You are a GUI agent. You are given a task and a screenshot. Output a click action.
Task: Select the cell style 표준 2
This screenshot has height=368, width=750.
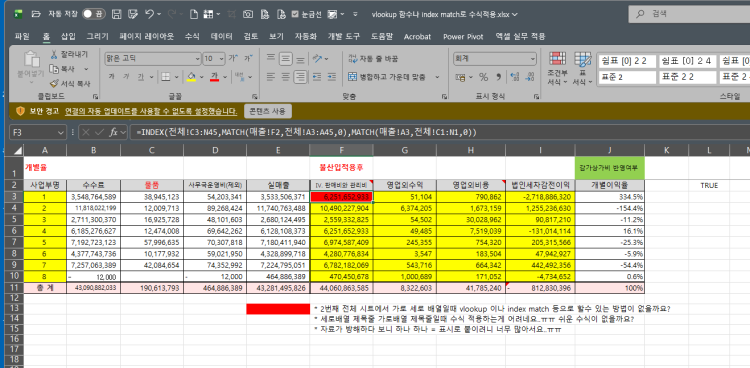627,77
